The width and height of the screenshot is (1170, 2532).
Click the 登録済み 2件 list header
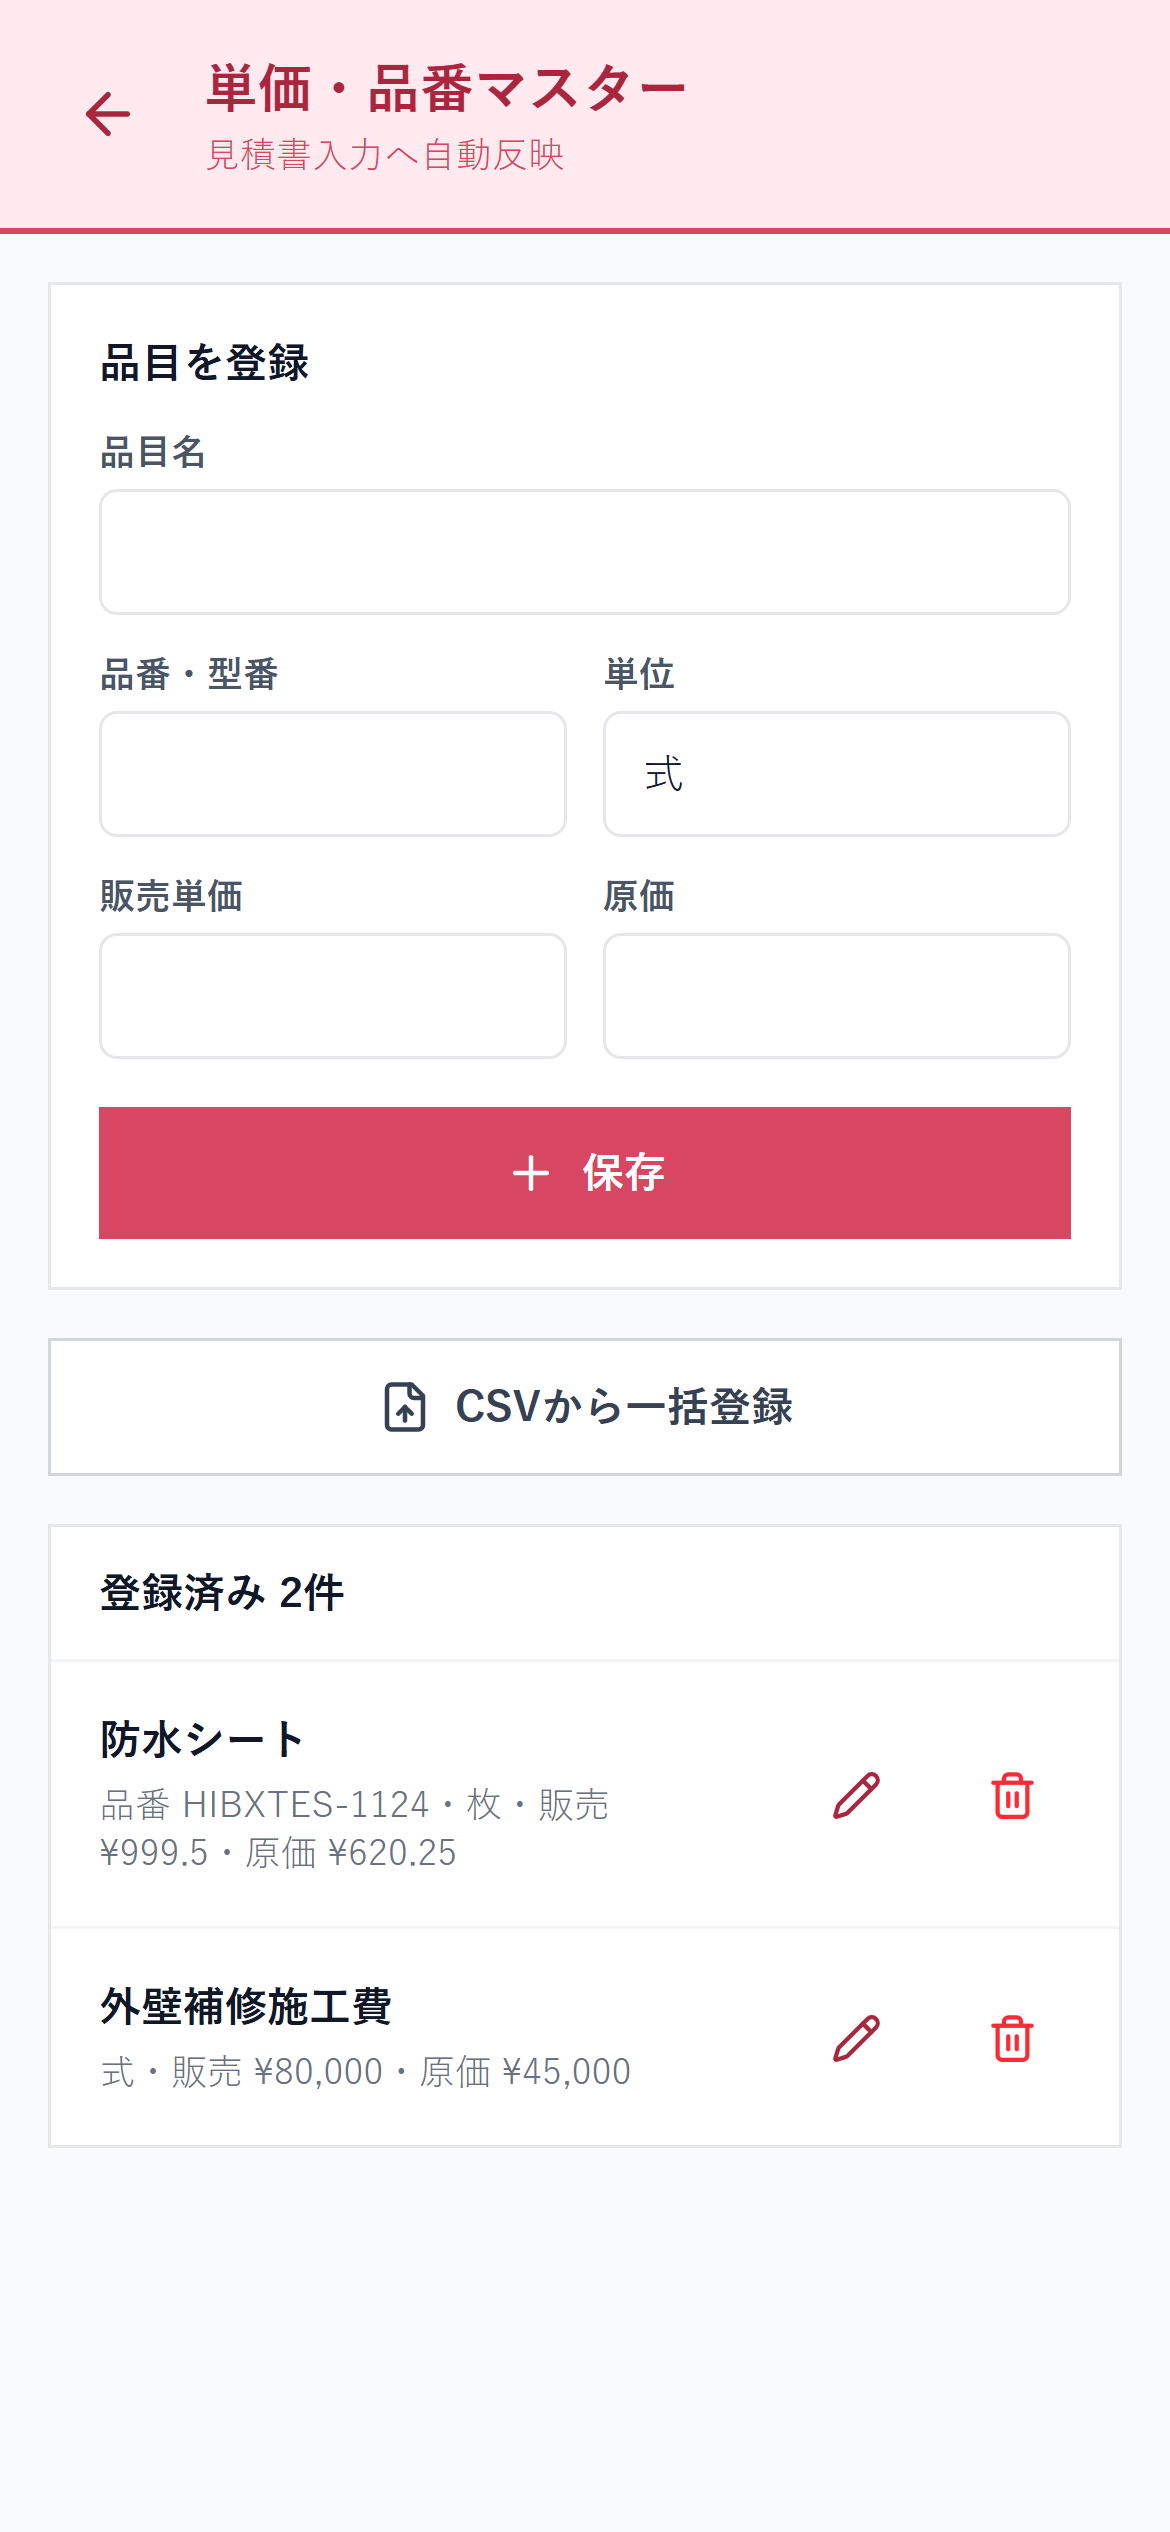point(222,1593)
